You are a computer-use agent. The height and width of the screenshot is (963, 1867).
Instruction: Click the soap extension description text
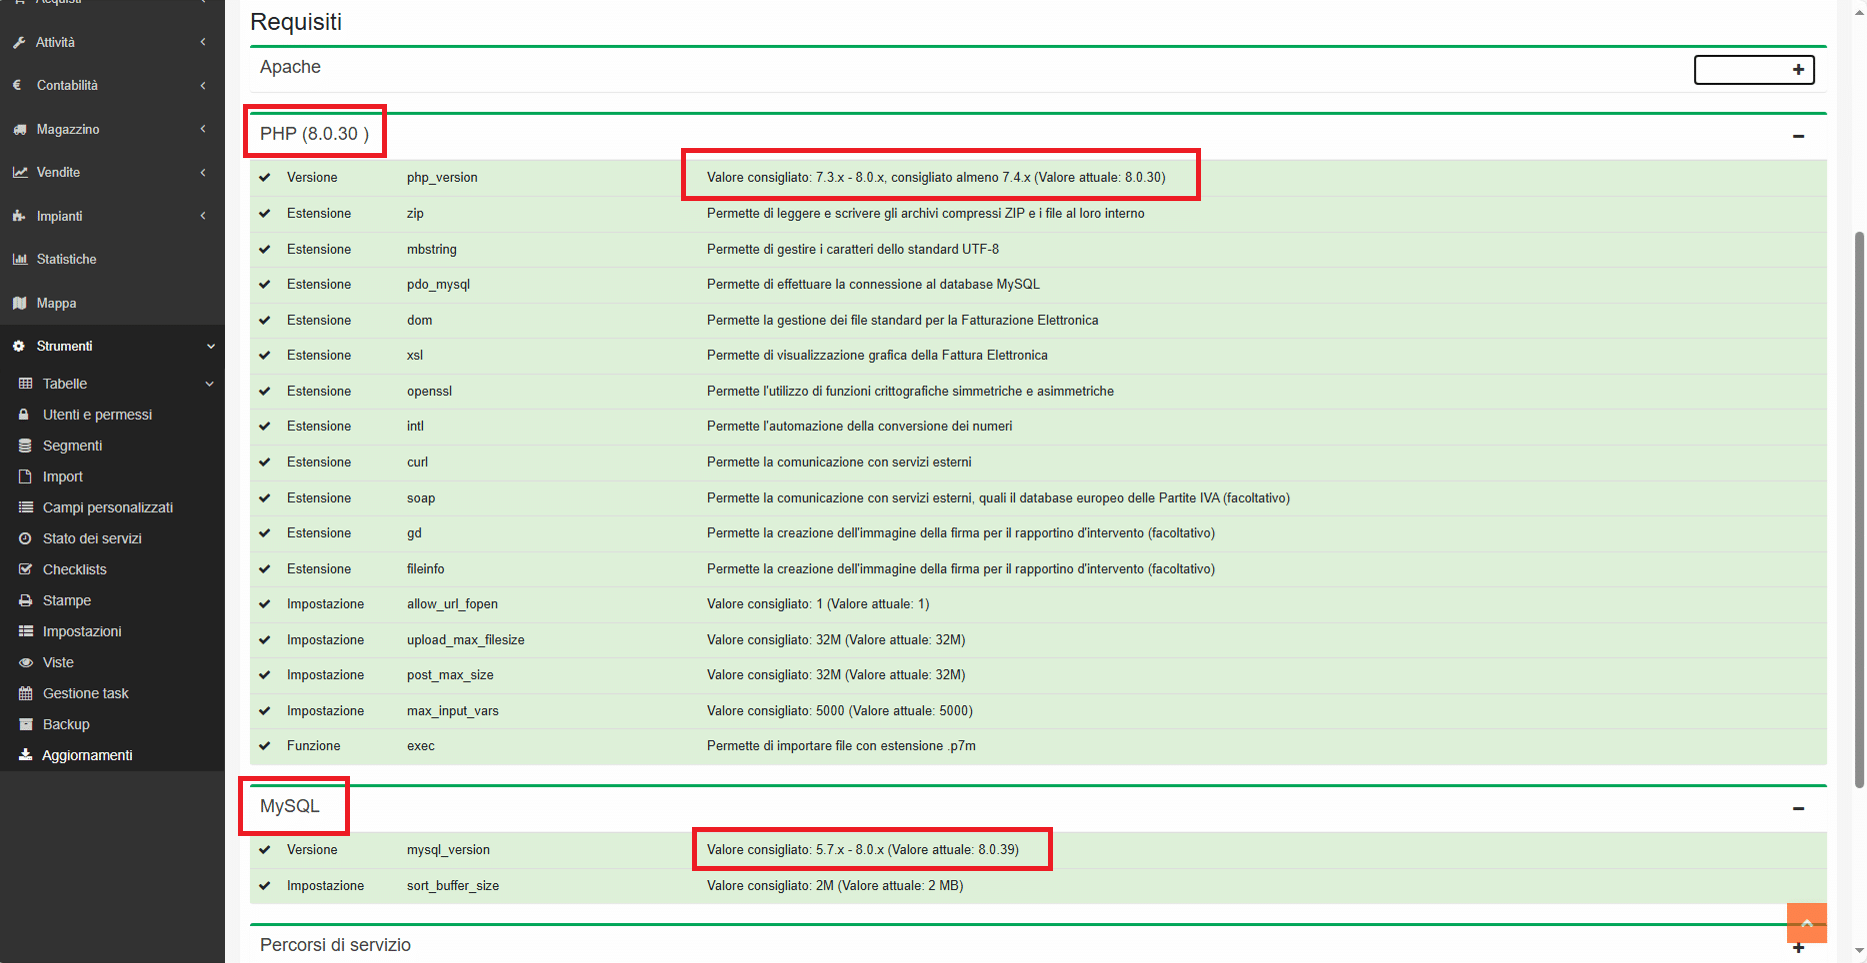tap(998, 498)
